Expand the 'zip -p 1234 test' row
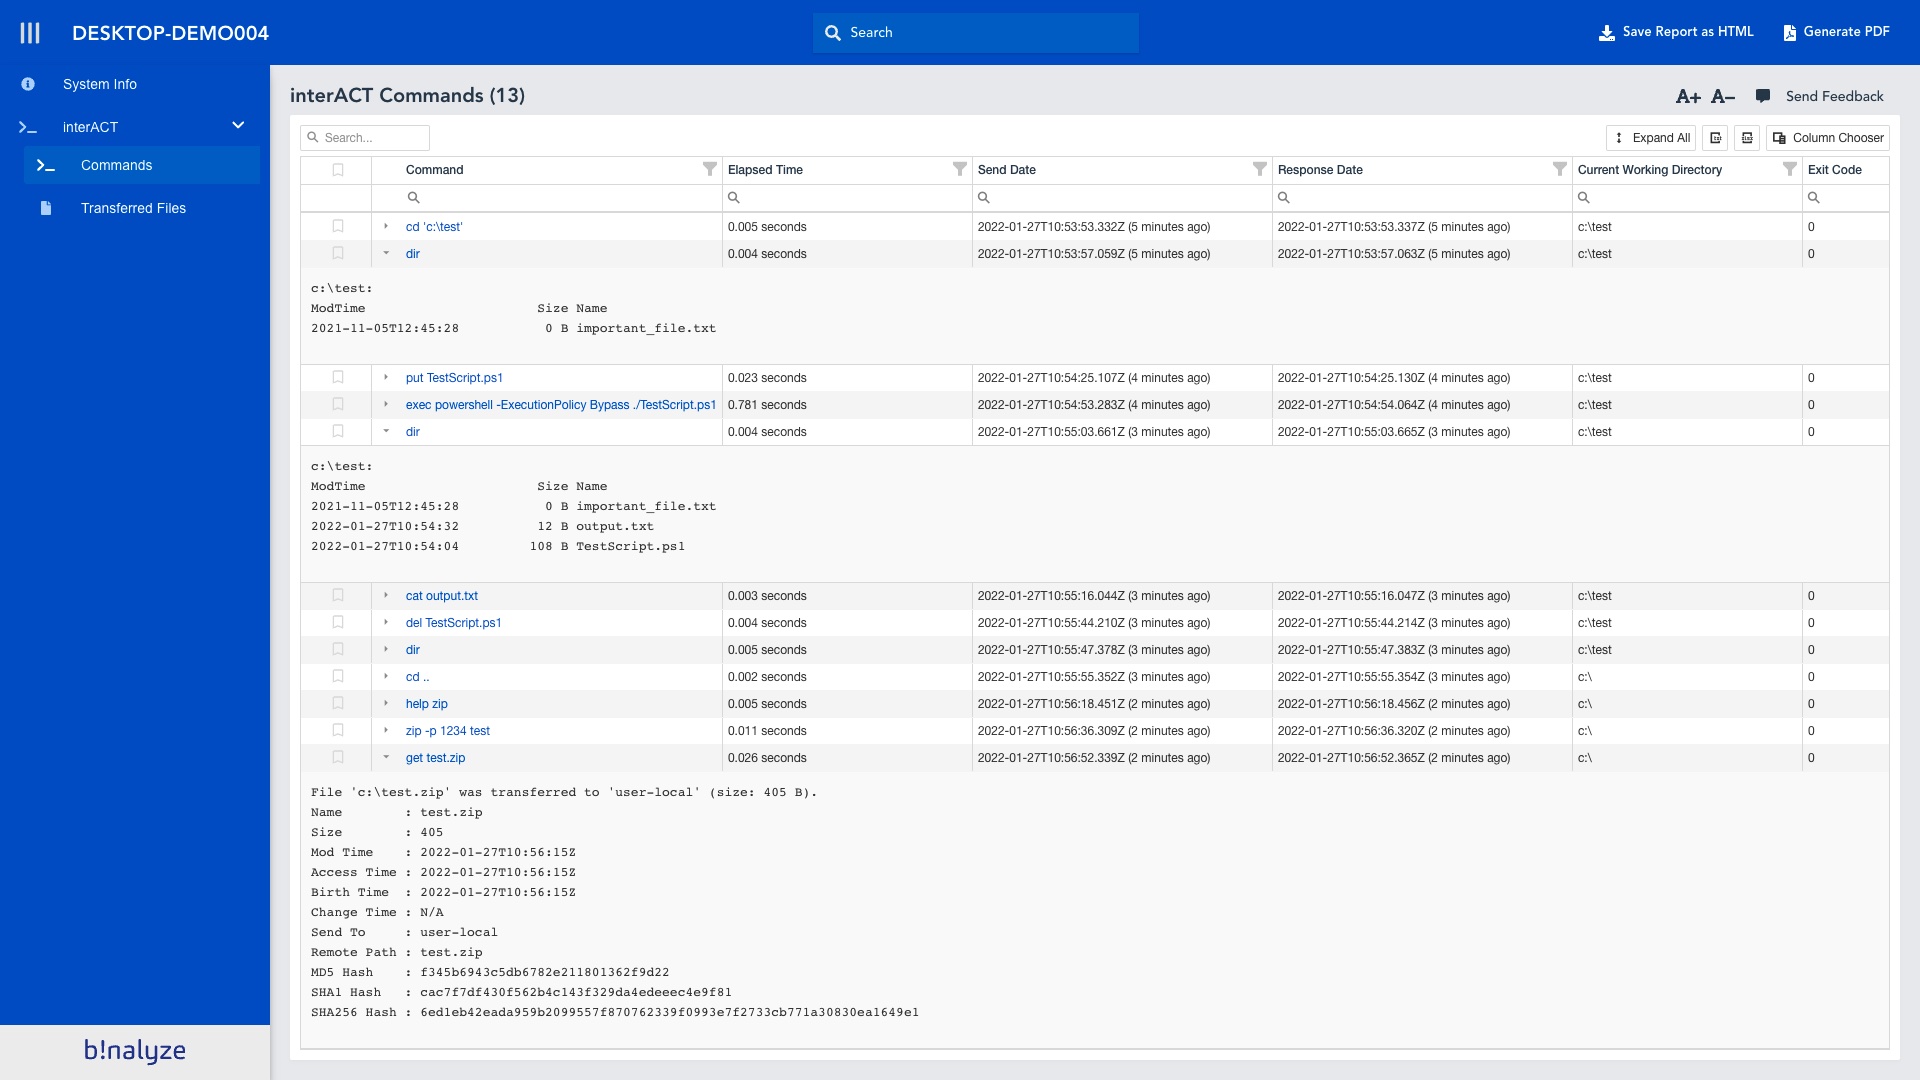This screenshot has height=1080, width=1920. tap(386, 731)
